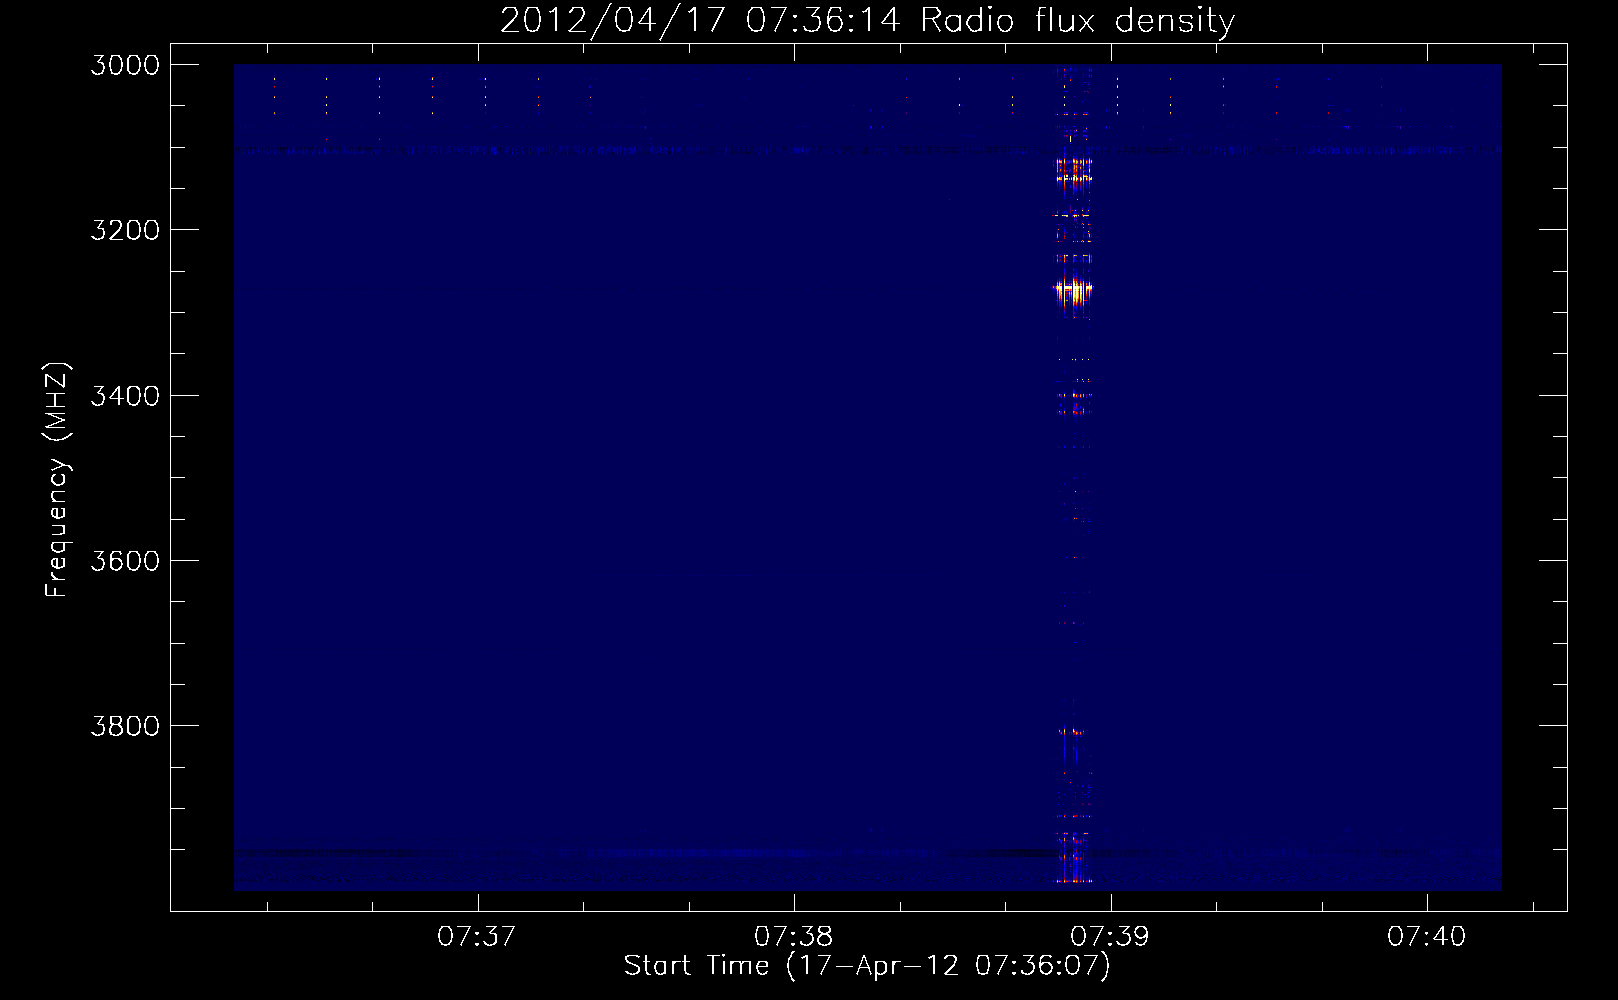Click the plot title '2012/04/17 07:36:14 Radio flux density'
1618x1000 pixels.
click(867, 20)
